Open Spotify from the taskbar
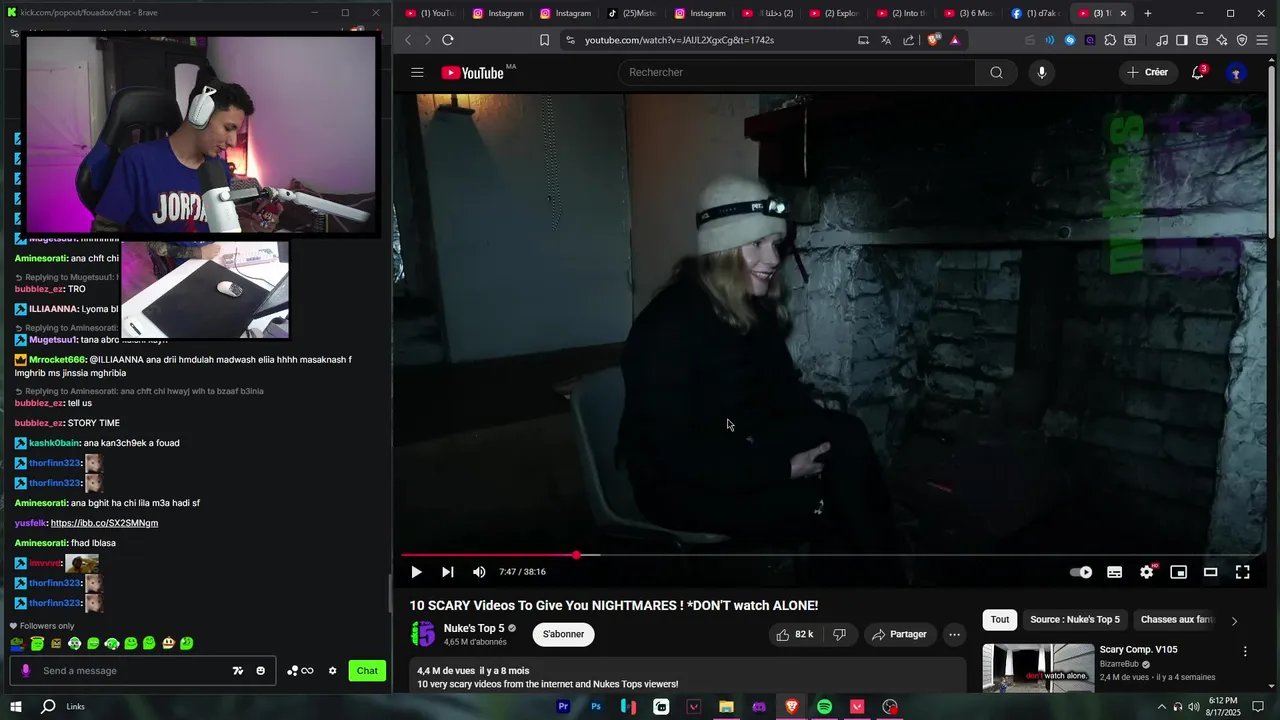The height and width of the screenshot is (720, 1280). (x=824, y=707)
